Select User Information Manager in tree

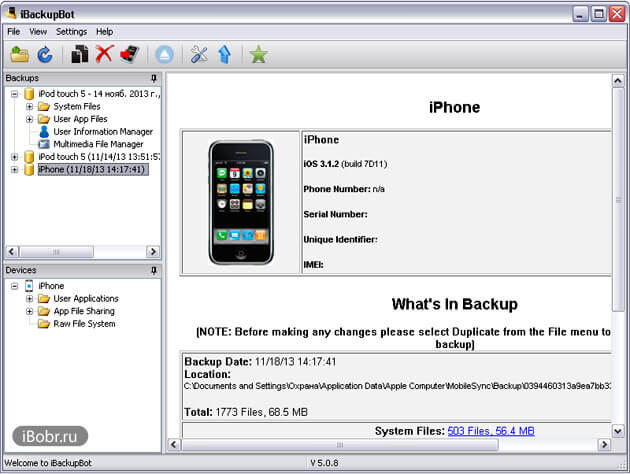tap(102, 132)
